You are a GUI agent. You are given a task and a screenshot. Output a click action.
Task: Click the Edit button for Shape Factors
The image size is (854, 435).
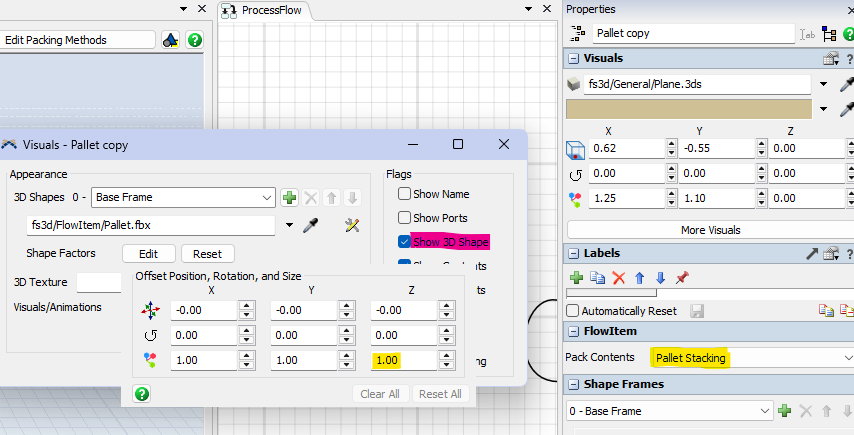(148, 253)
